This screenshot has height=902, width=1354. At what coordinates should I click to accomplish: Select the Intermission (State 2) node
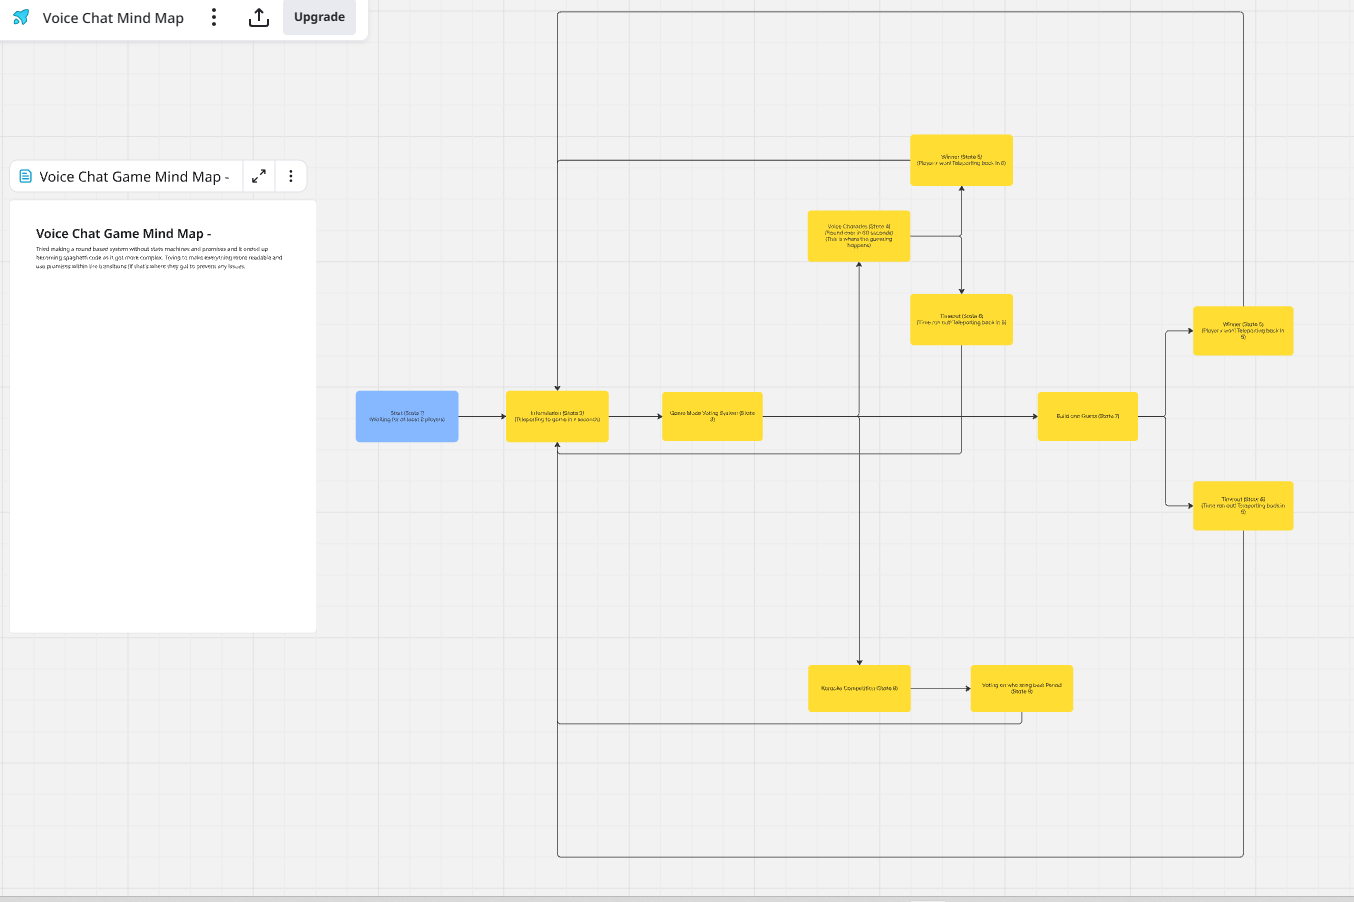(557, 416)
